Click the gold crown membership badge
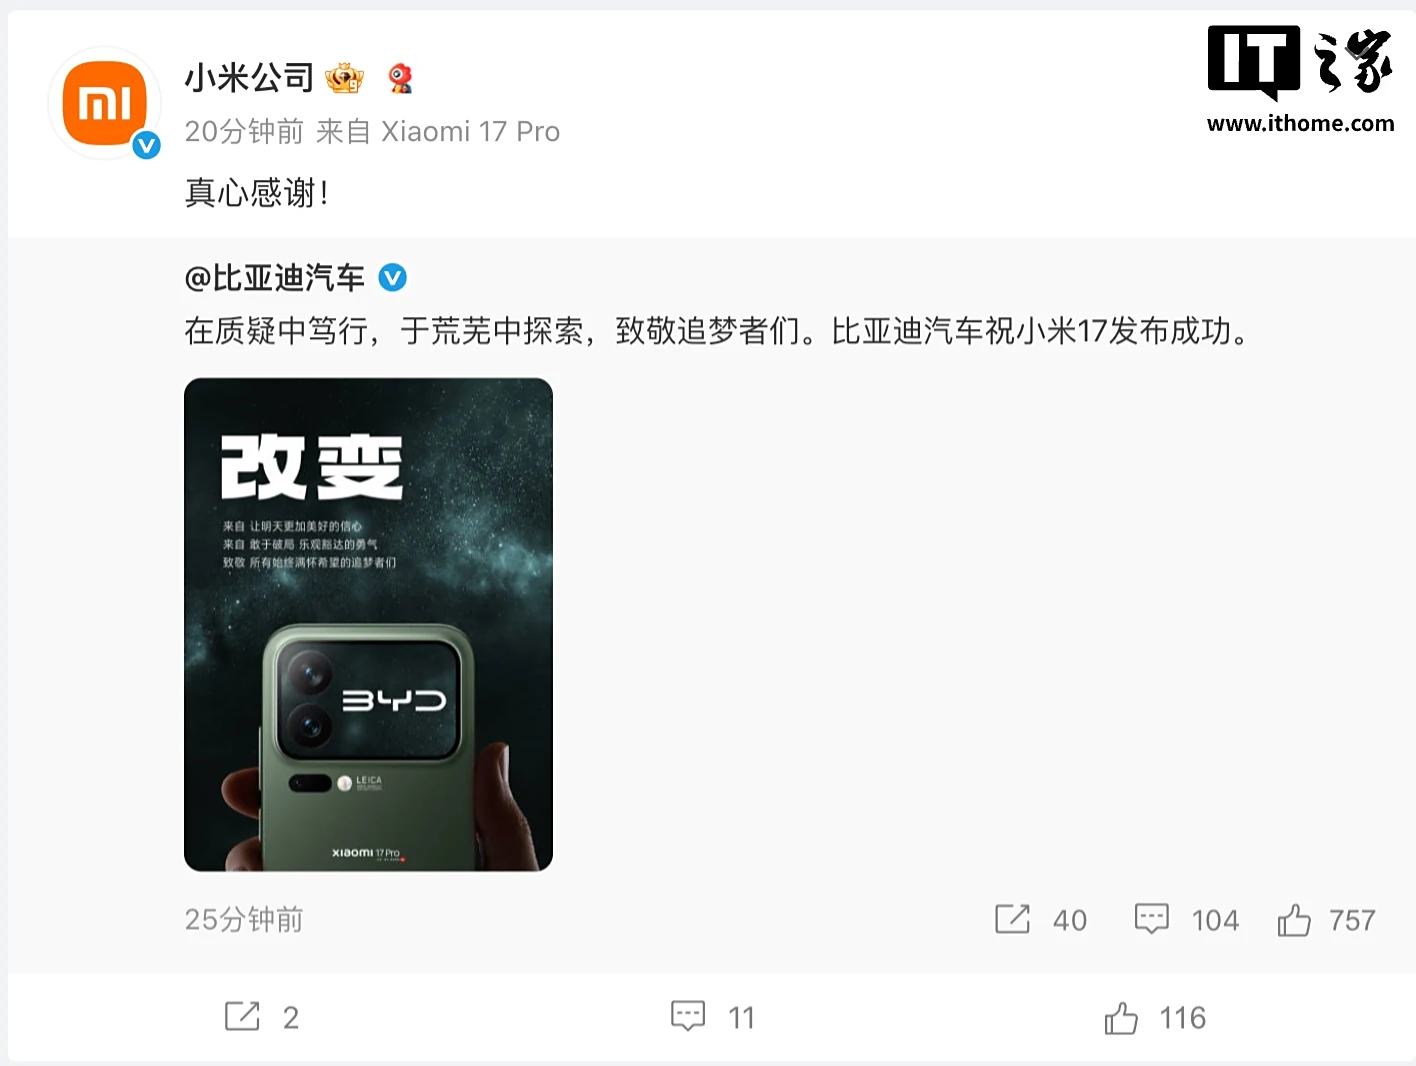 click(x=345, y=78)
